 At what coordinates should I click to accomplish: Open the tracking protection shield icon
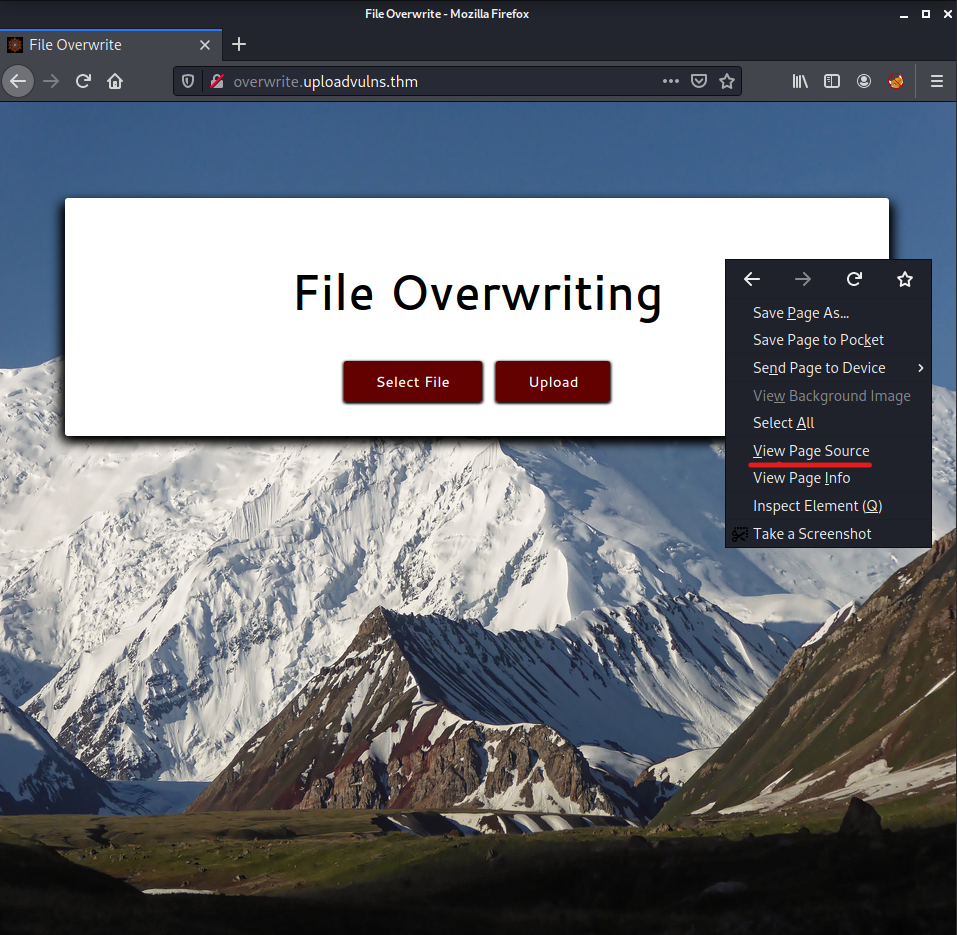[x=188, y=81]
